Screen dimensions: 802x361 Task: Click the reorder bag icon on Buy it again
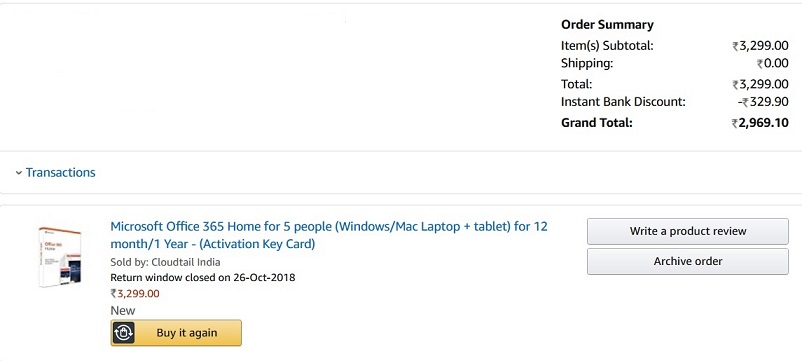[123, 333]
